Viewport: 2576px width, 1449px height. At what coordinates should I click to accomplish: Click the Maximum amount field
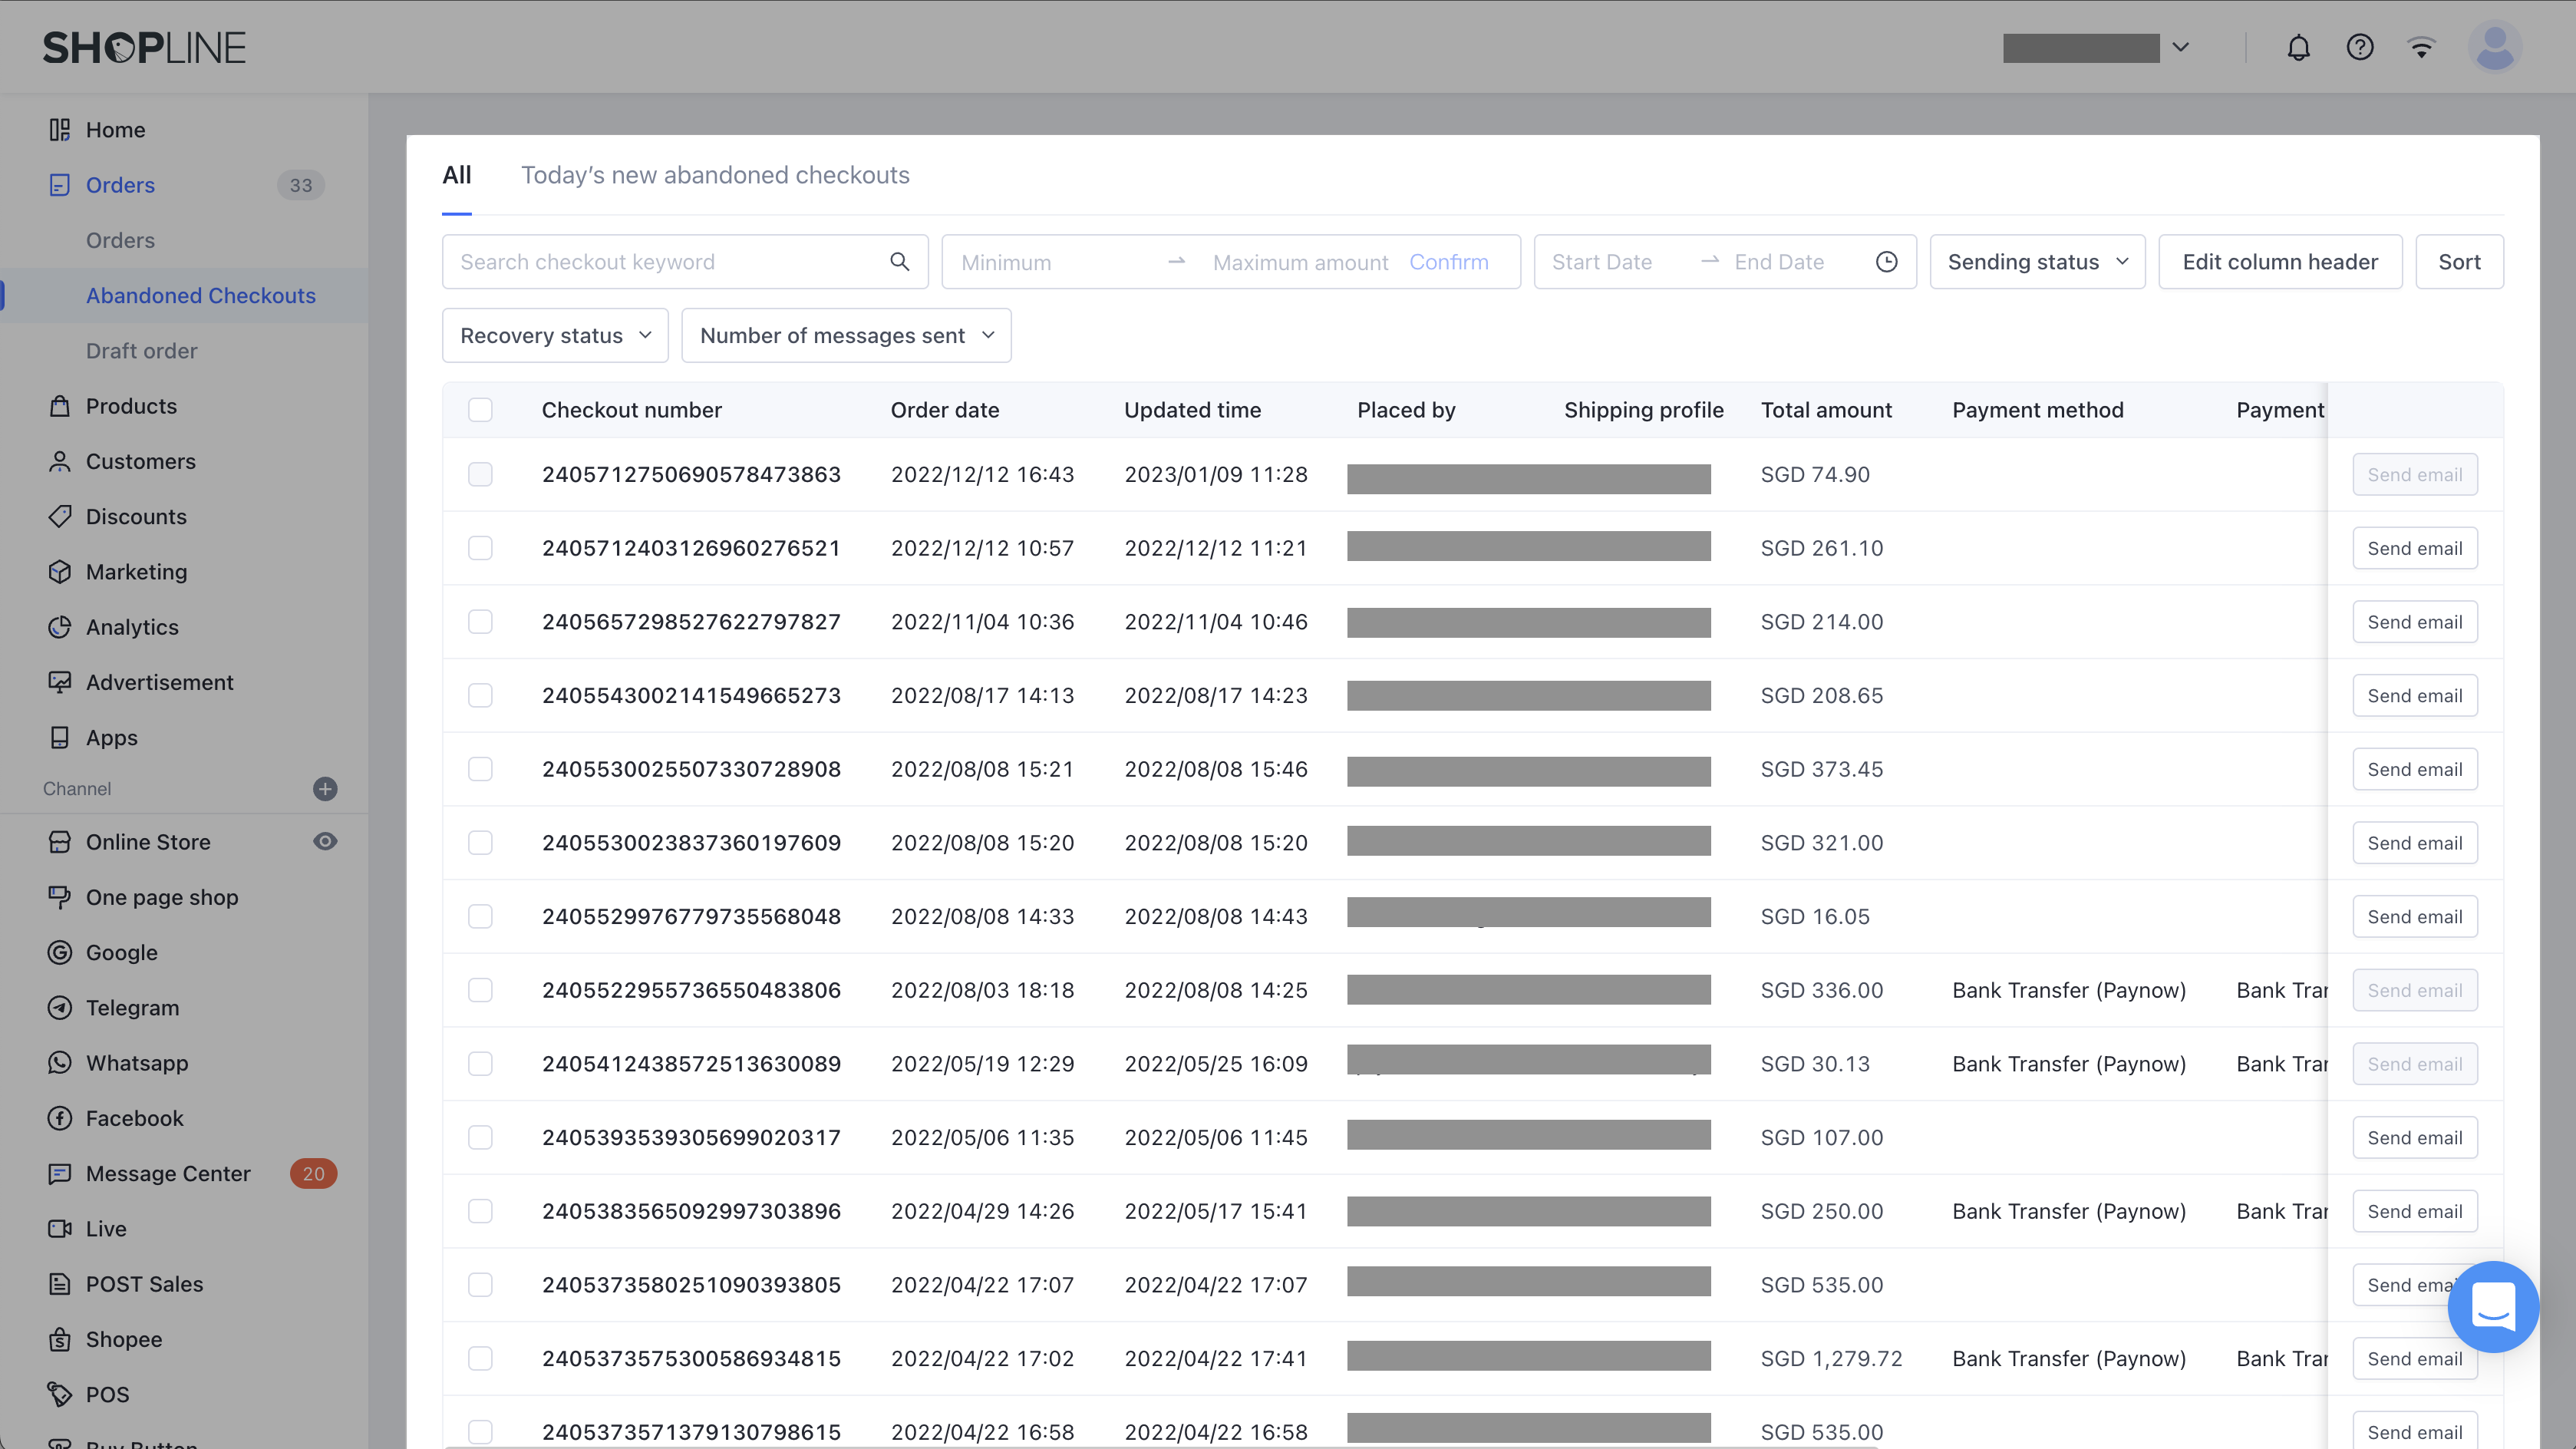click(x=1300, y=262)
